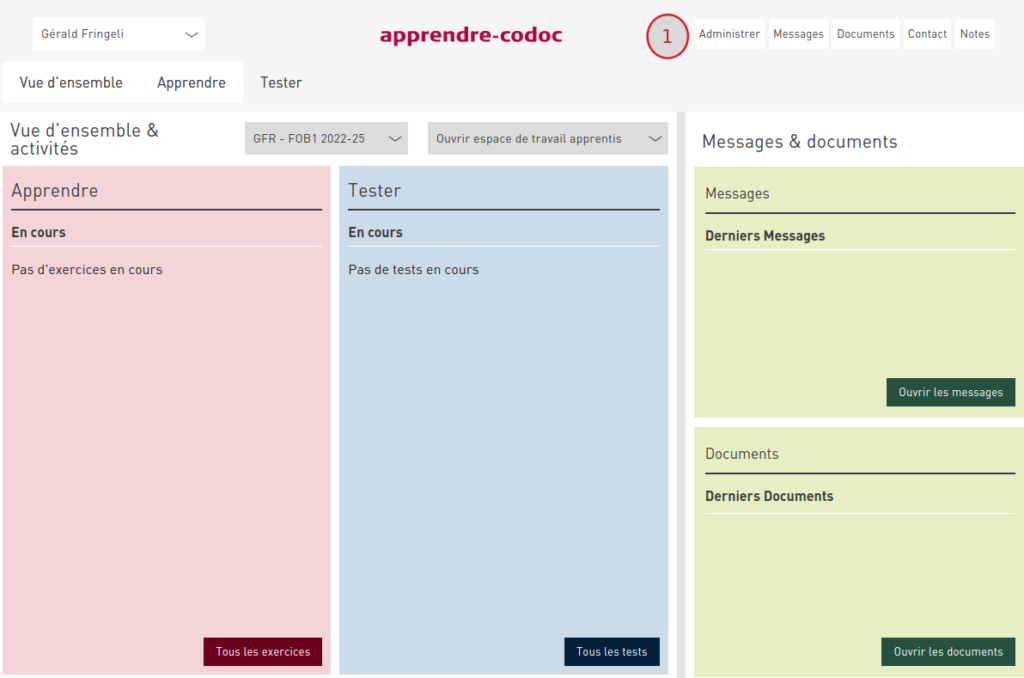Switch to the Vue d'ensemble tab

[71, 83]
